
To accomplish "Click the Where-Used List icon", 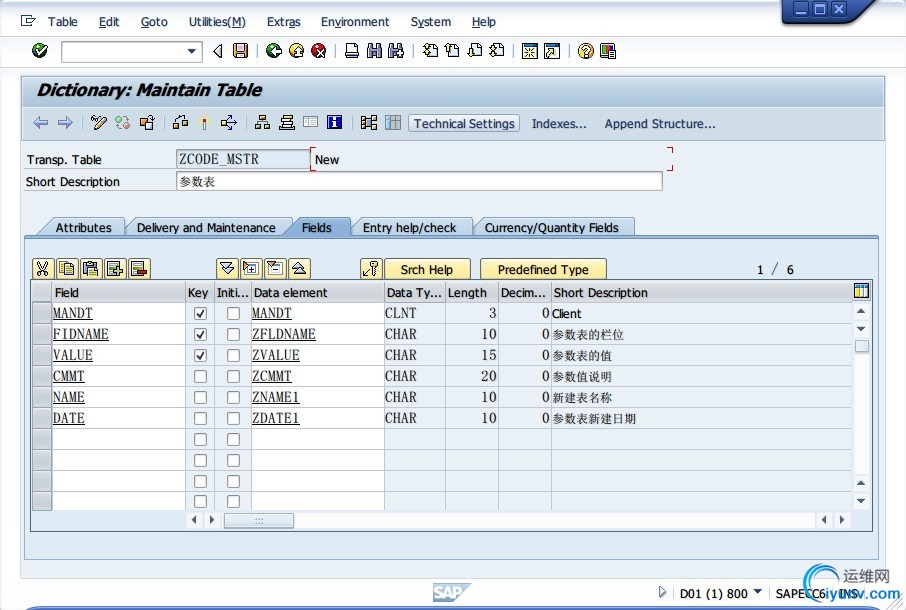I will click(229, 122).
